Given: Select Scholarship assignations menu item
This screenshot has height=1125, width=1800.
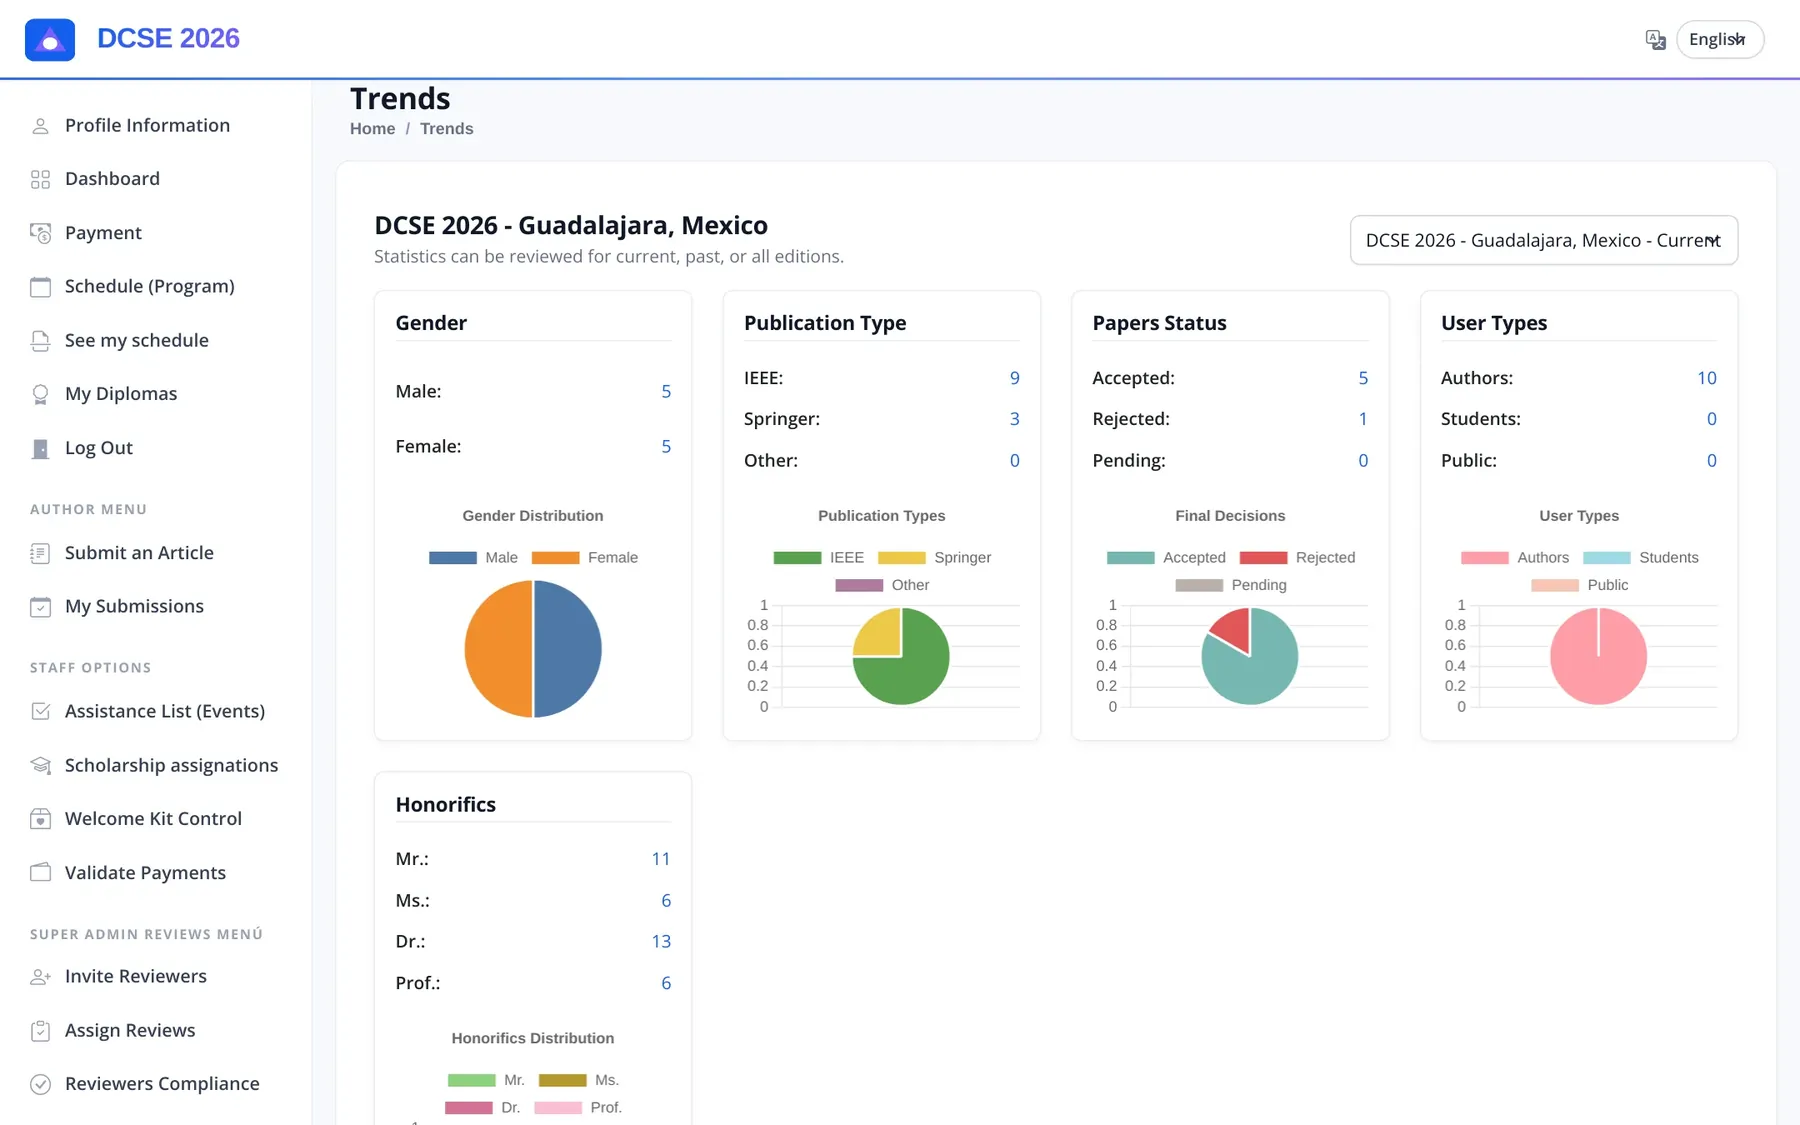Looking at the screenshot, I should coord(171,765).
